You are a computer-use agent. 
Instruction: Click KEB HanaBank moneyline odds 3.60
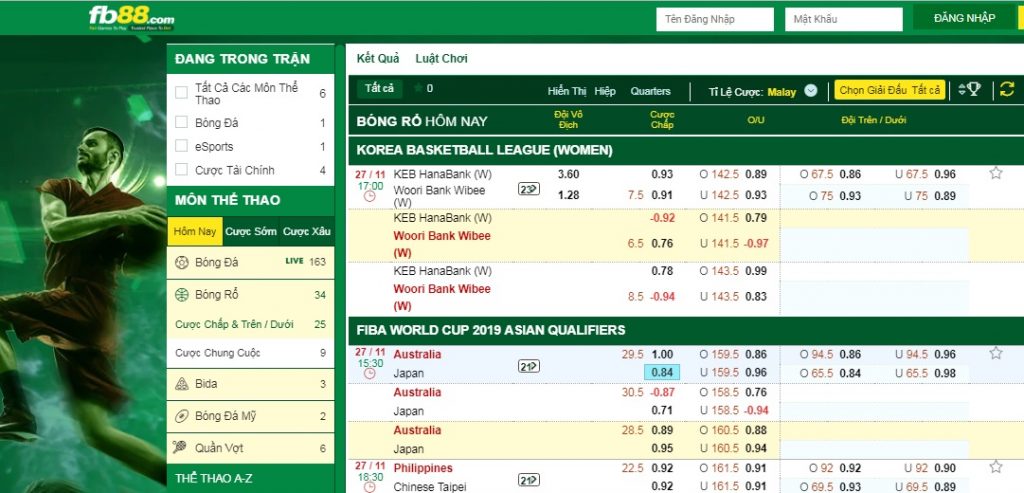[568, 174]
